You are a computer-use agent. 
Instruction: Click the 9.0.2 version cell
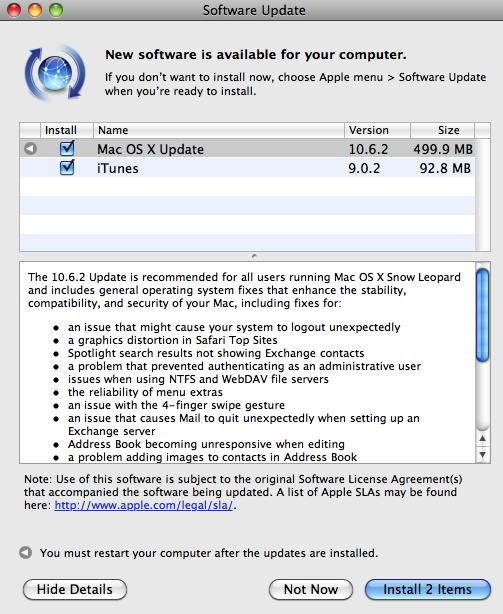(364, 168)
